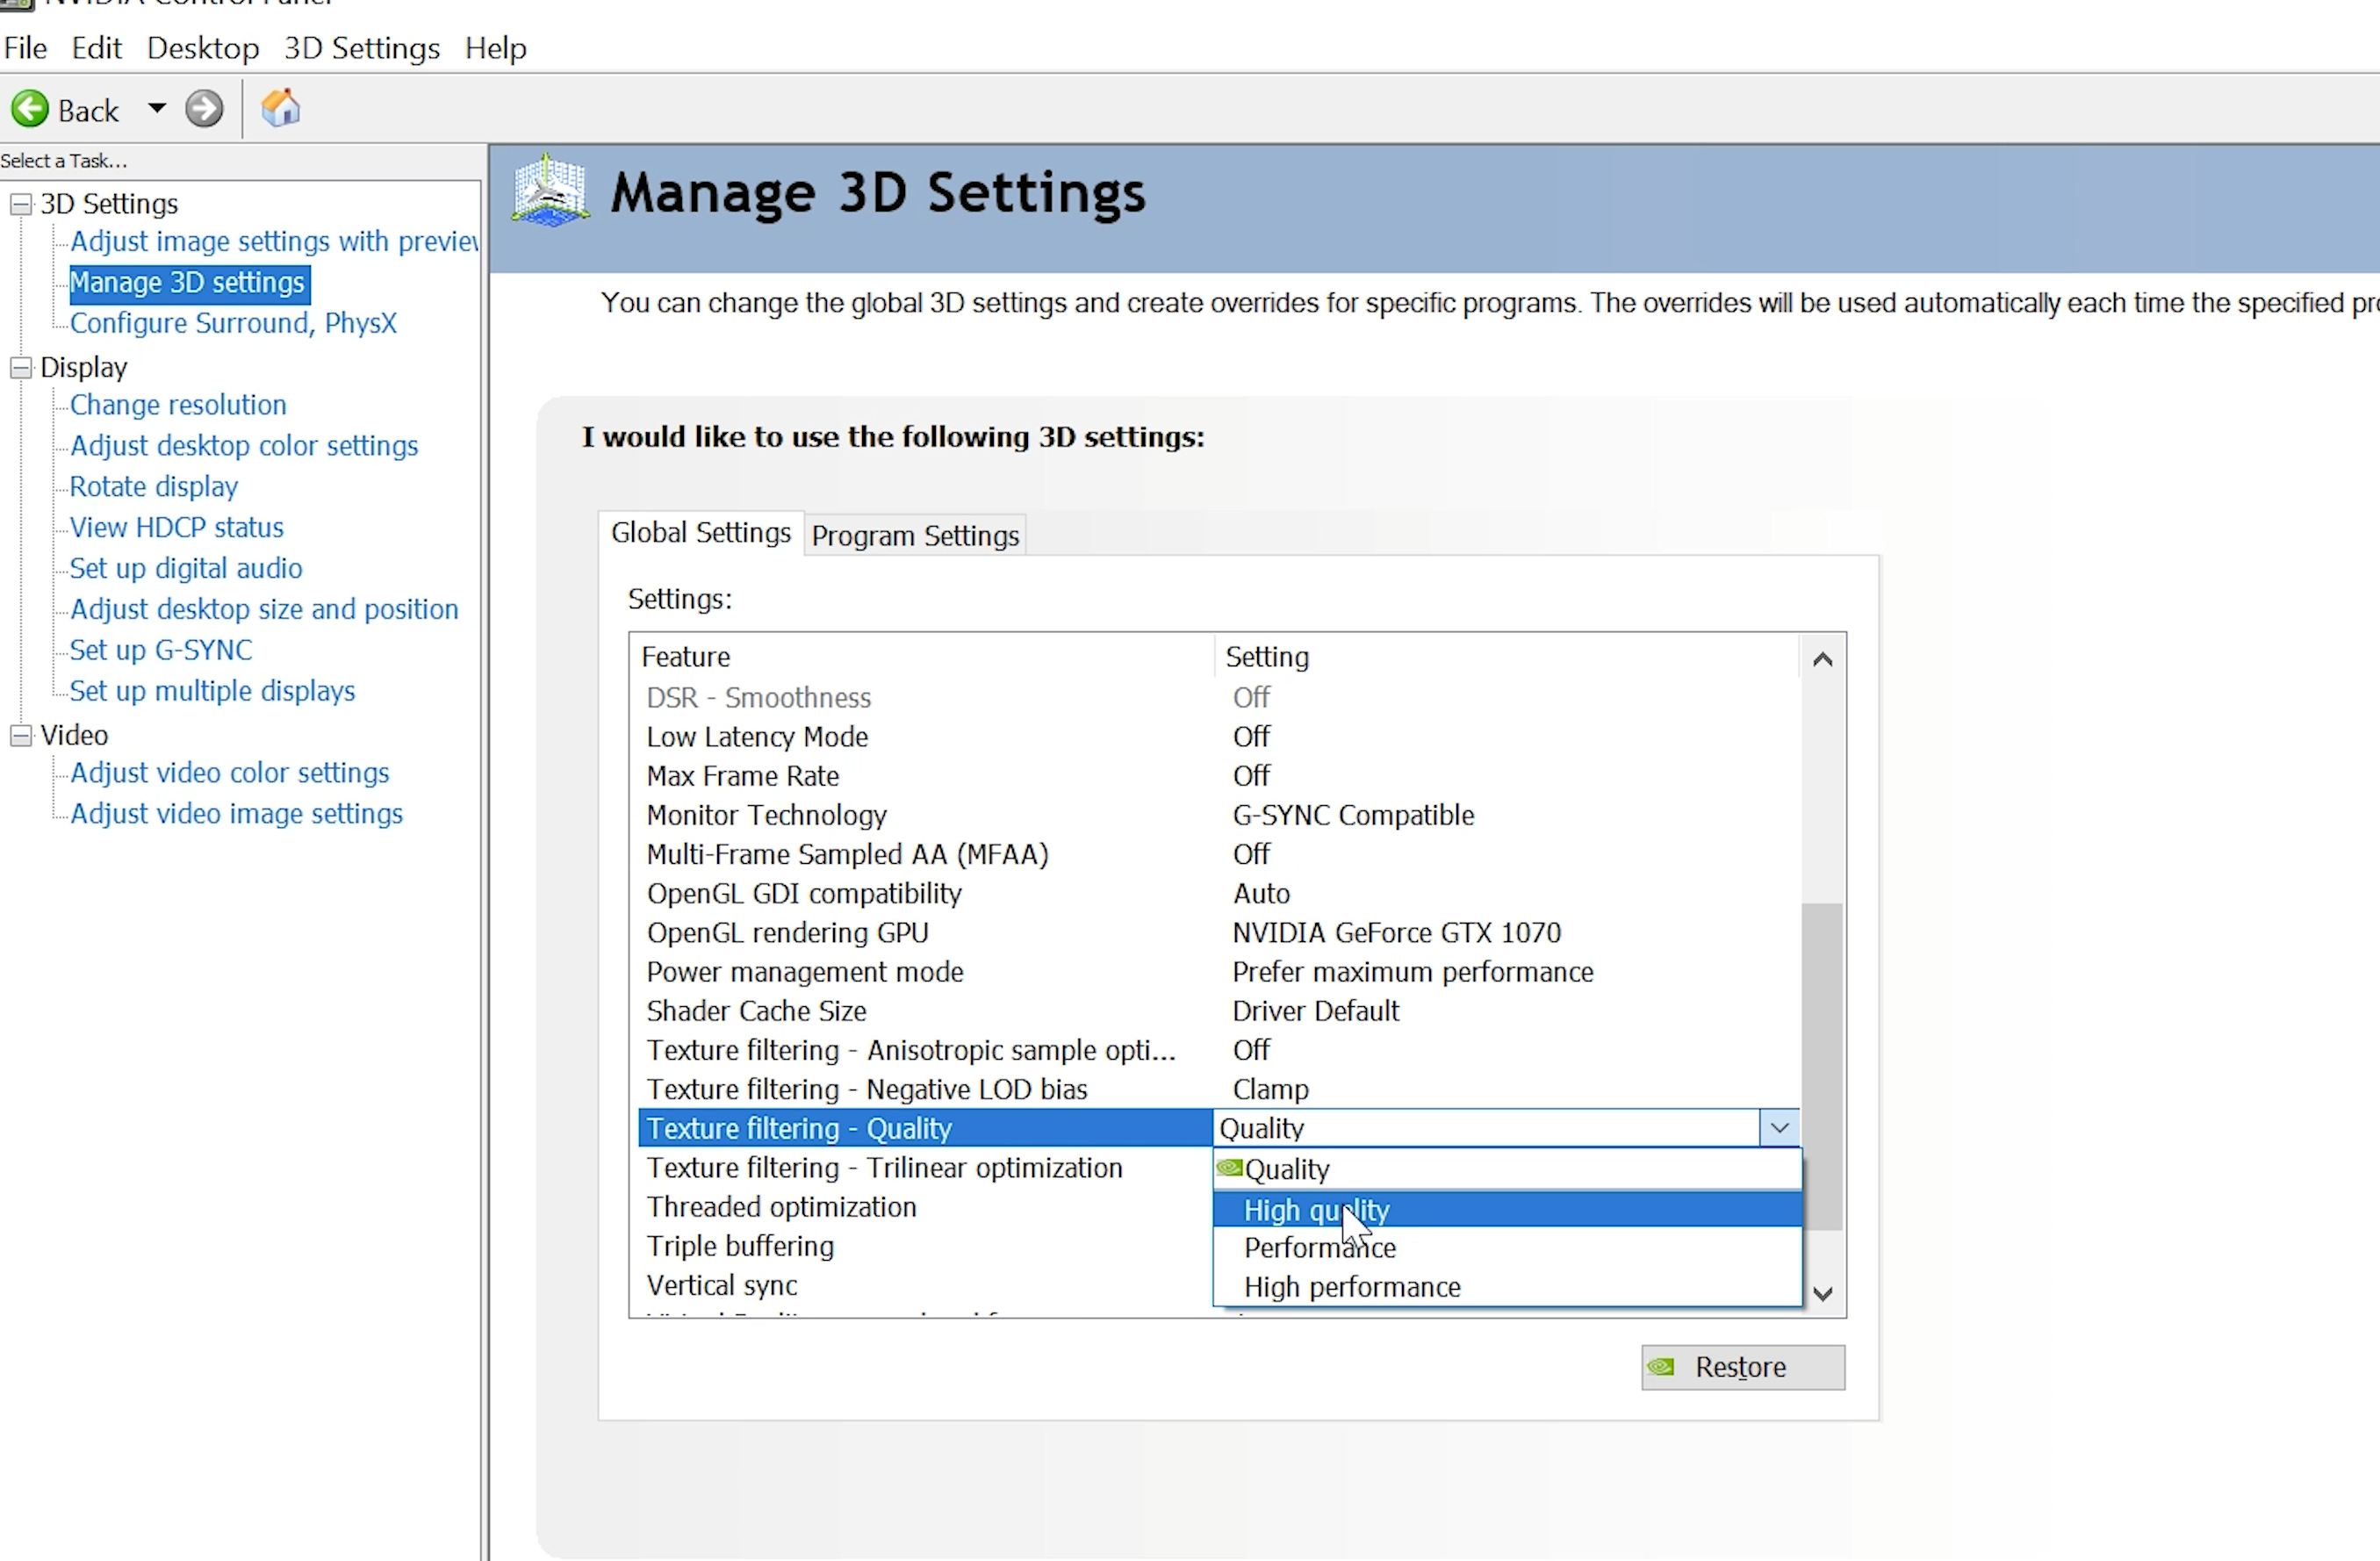Select Manage 3D settings in the tree

click(188, 283)
